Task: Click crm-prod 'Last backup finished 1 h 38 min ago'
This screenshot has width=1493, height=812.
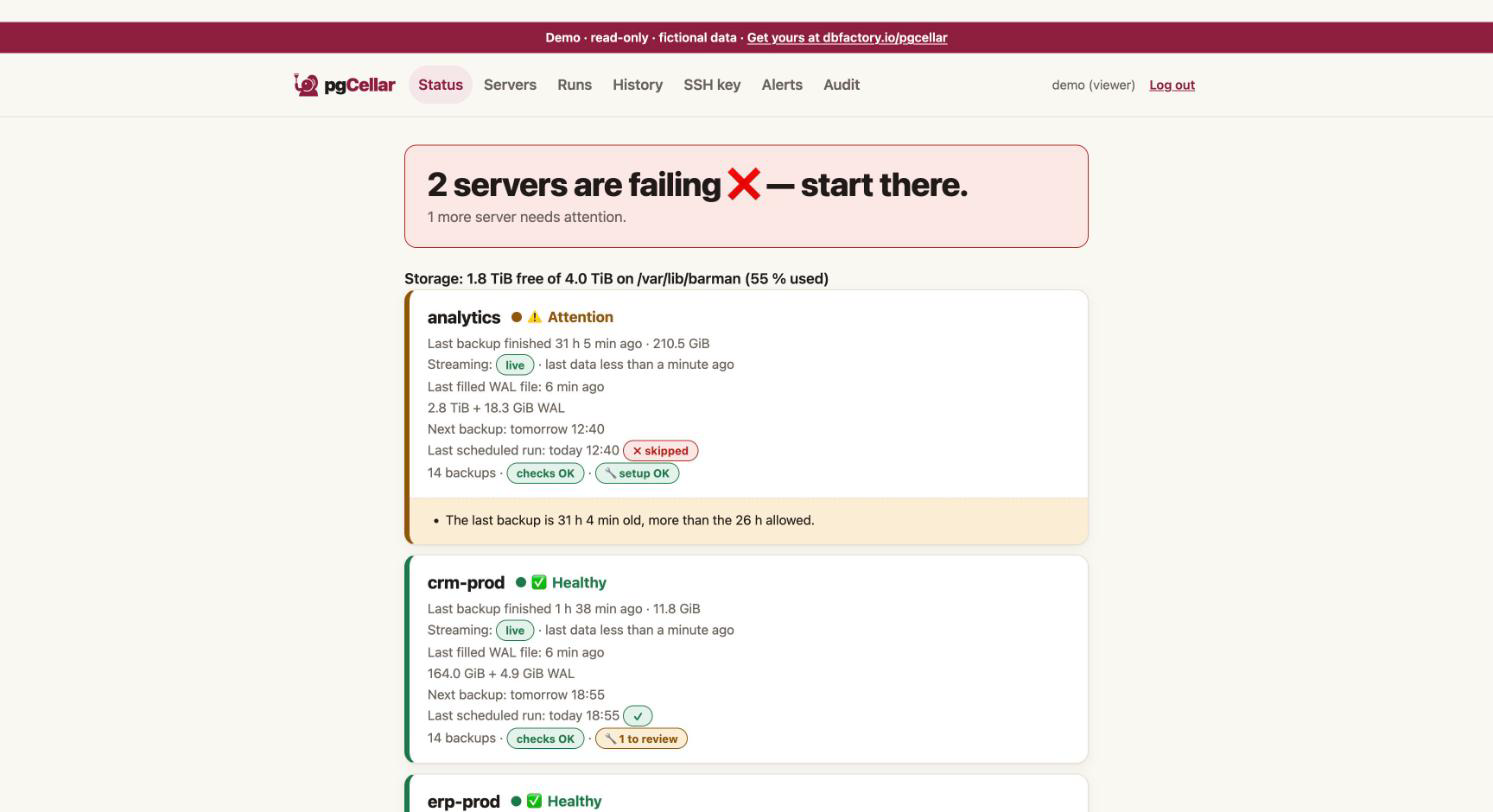Action: [x=535, y=608]
